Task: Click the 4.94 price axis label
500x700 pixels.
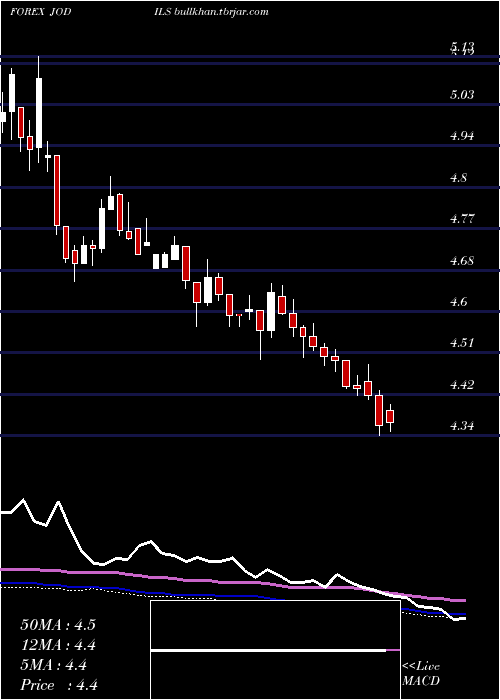Action: 462,136
